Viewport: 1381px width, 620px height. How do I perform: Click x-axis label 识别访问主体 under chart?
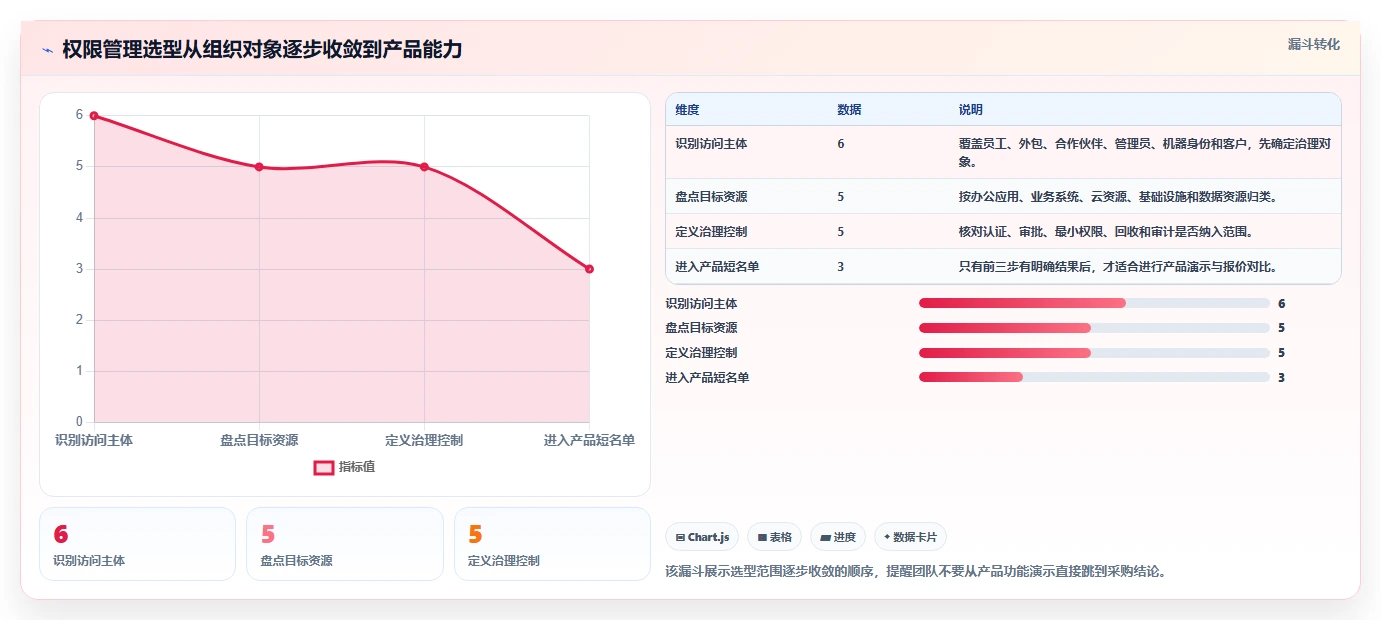[94, 440]
